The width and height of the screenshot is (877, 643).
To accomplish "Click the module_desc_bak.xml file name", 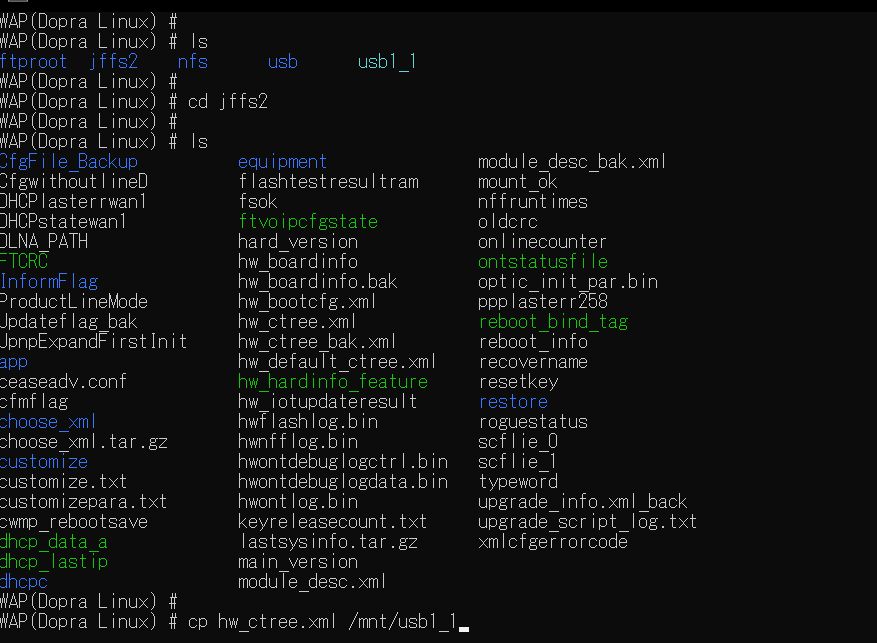I will pos(572,161).
